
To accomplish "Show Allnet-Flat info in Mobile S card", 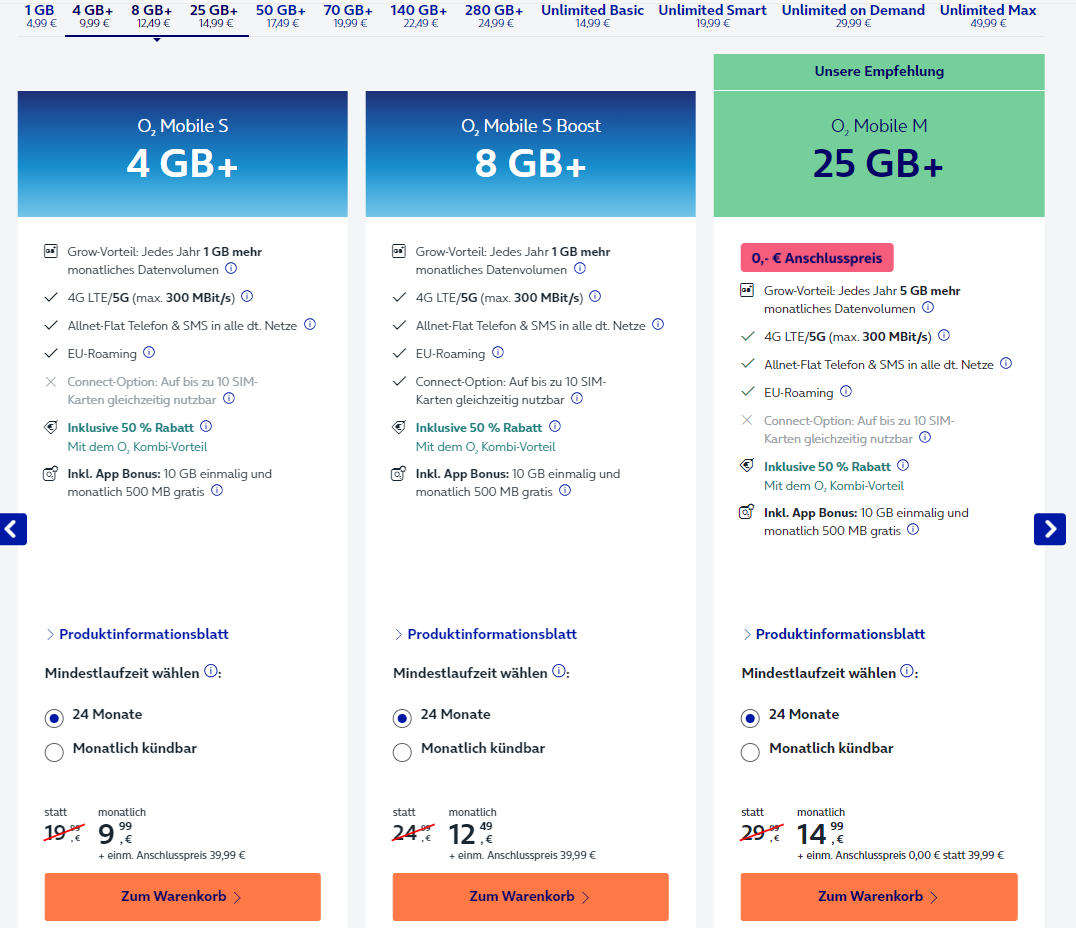I will [310, 324].
